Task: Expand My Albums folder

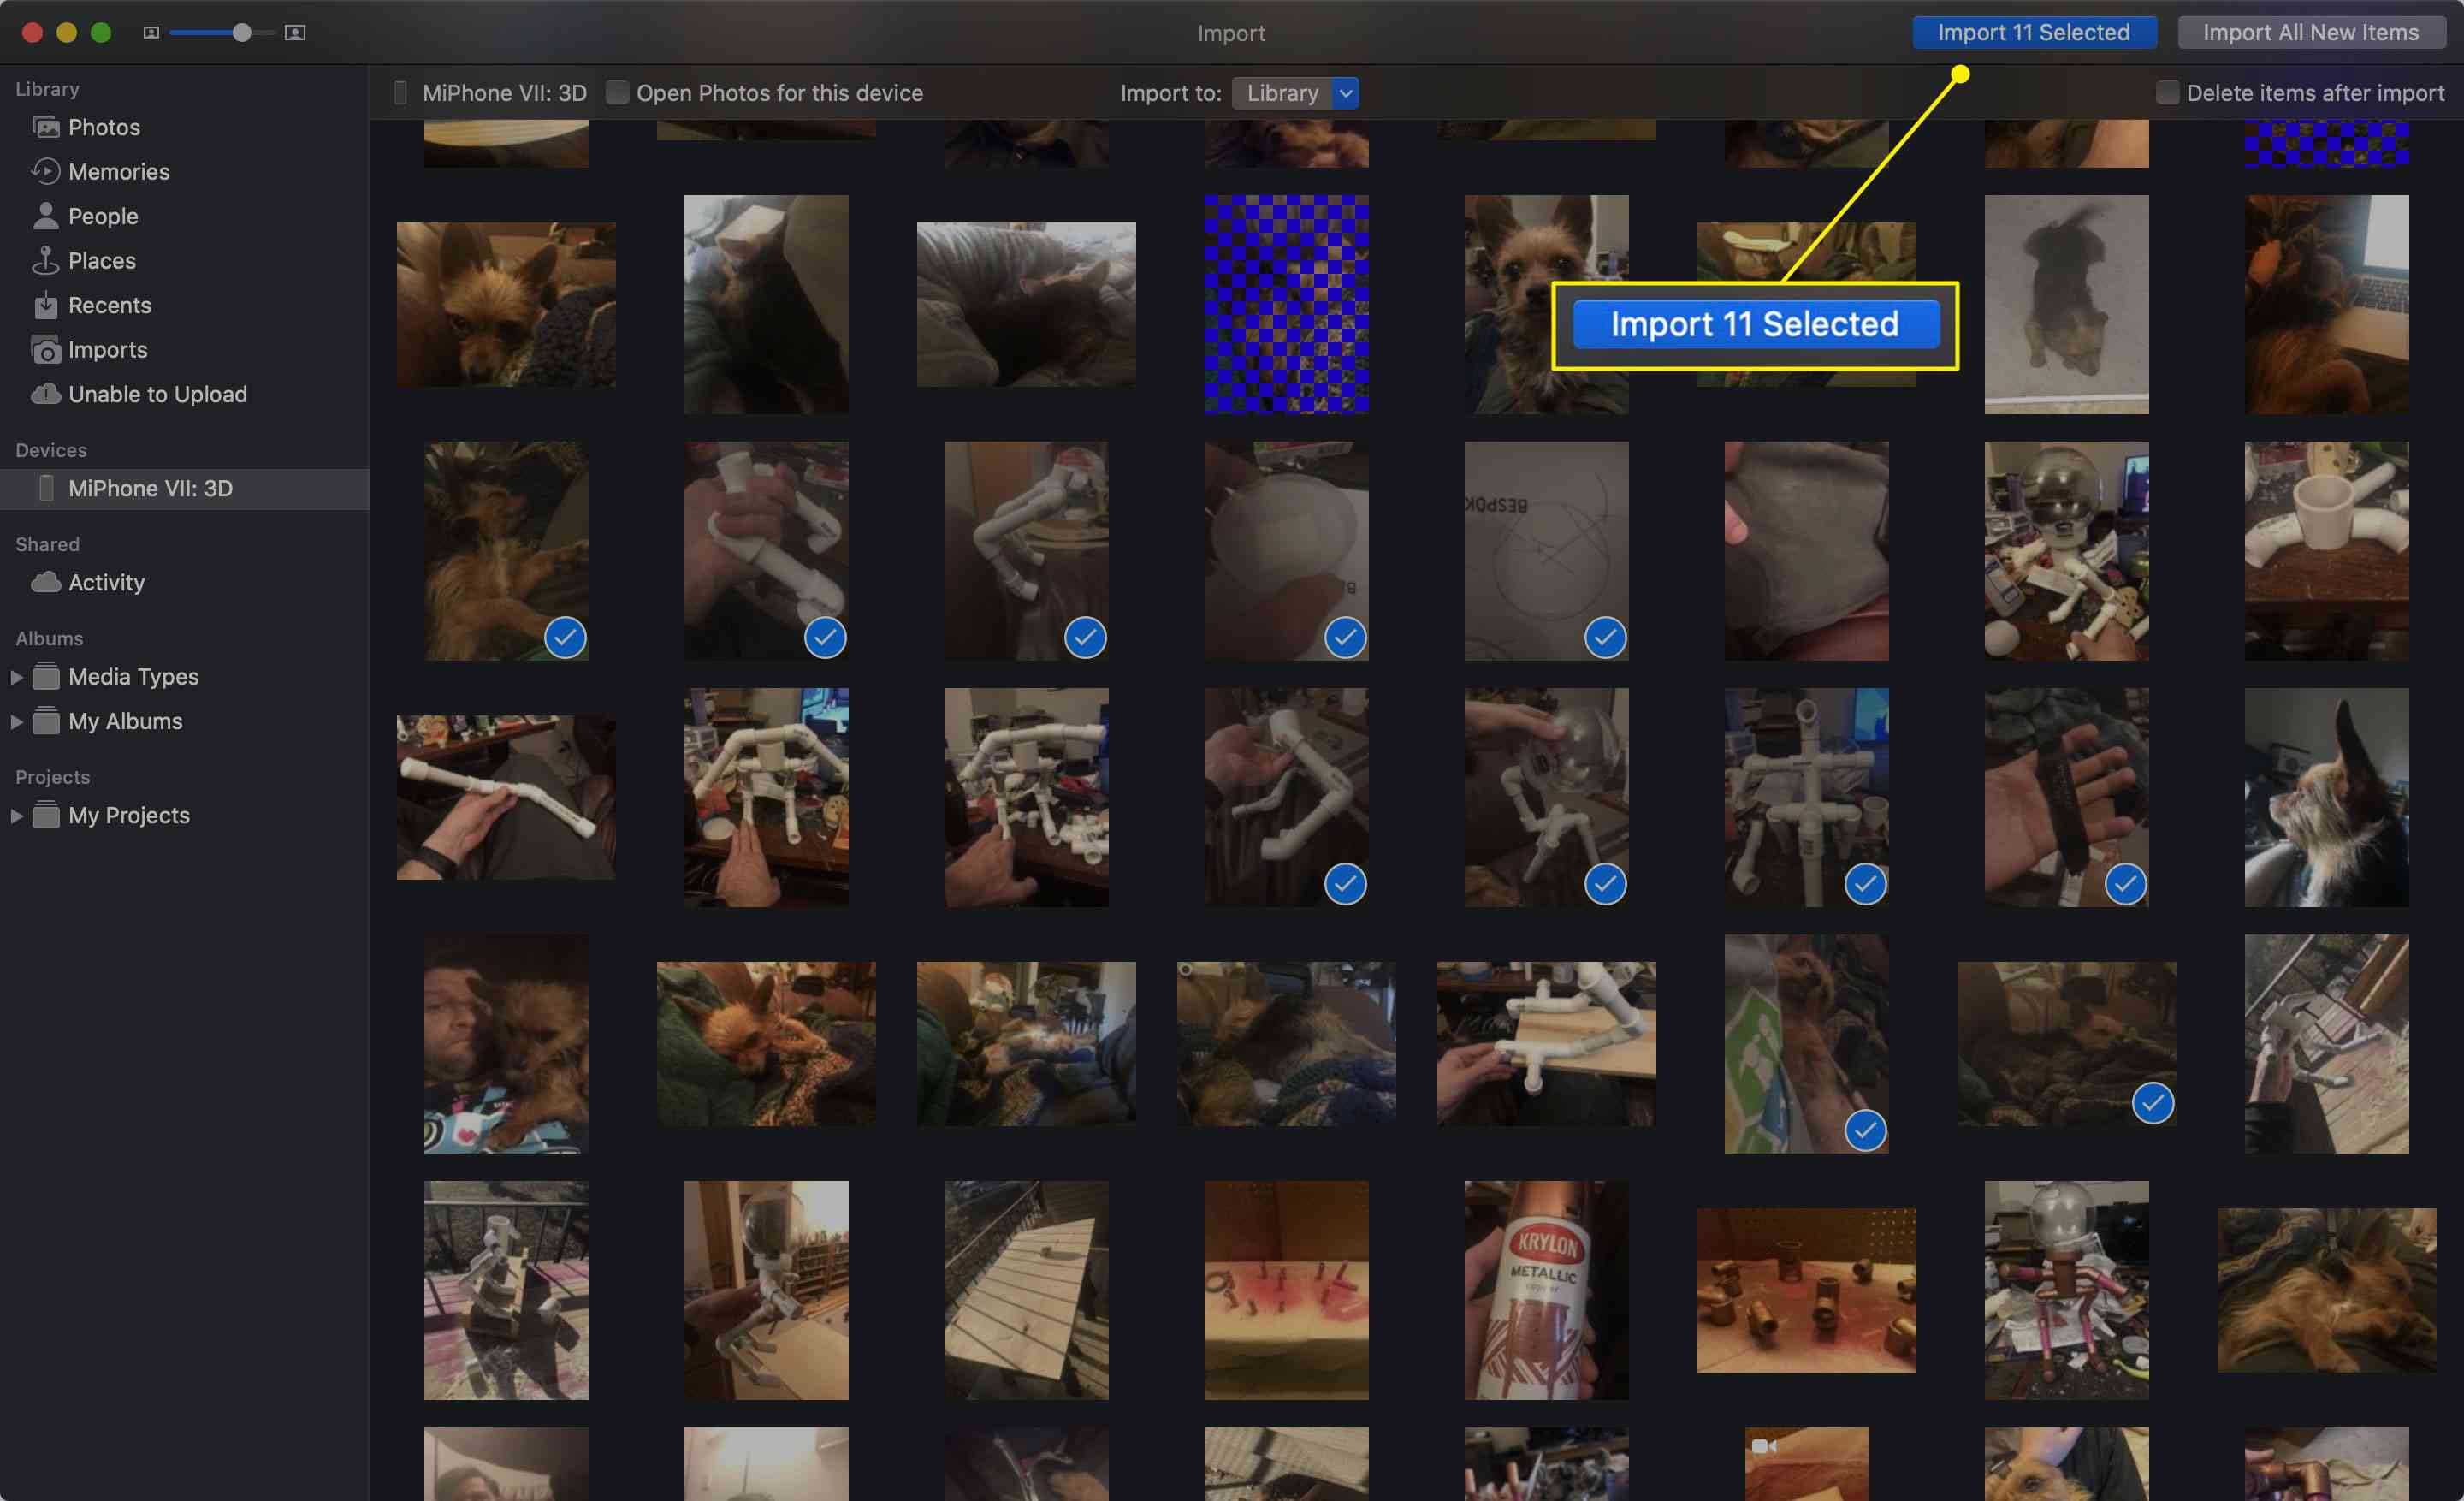Action: 20,720
